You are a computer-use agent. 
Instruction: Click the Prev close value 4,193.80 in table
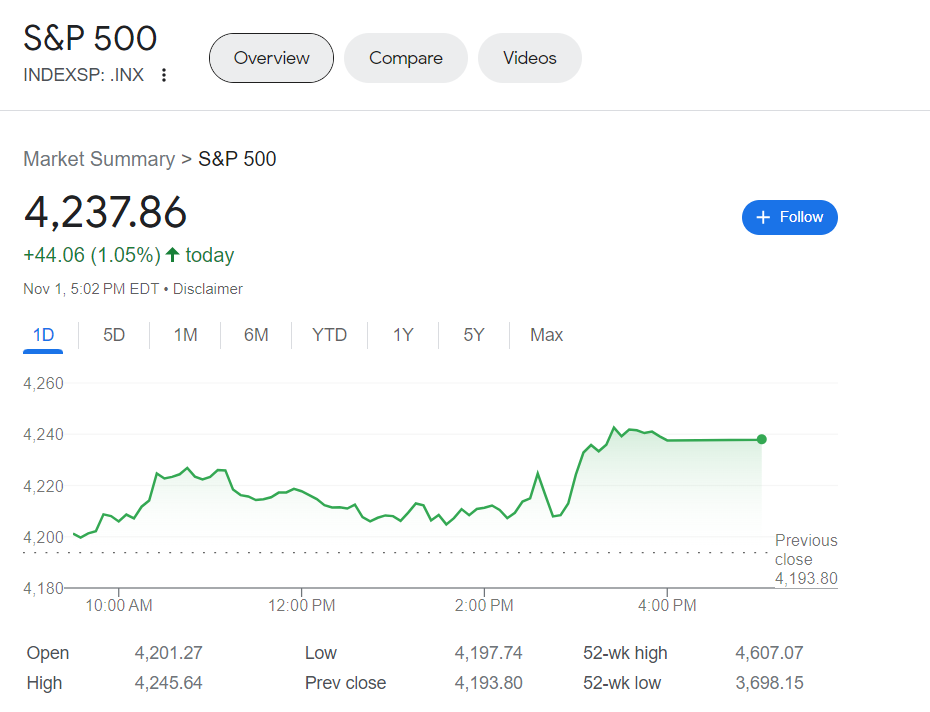pyautogui.click(x=488, y=683)
